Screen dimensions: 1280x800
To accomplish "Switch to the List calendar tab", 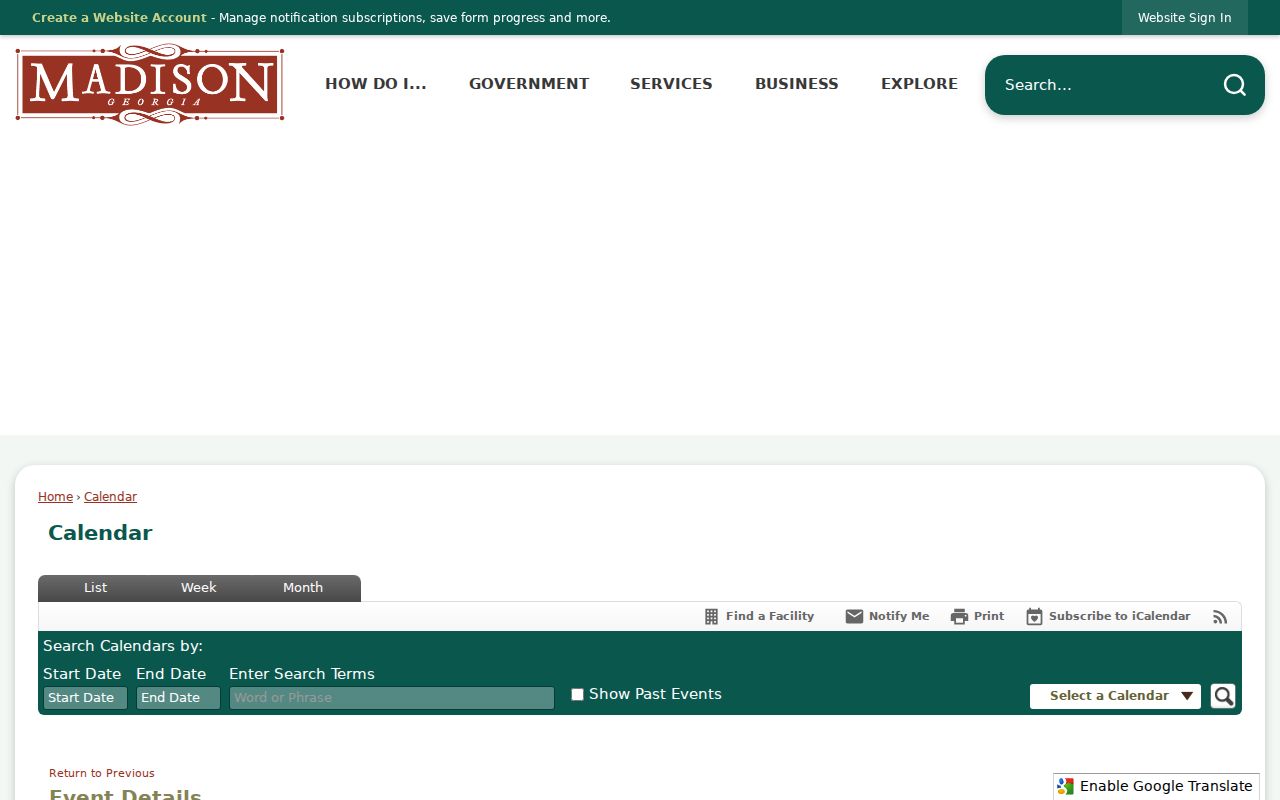I will tap(95, 588).
